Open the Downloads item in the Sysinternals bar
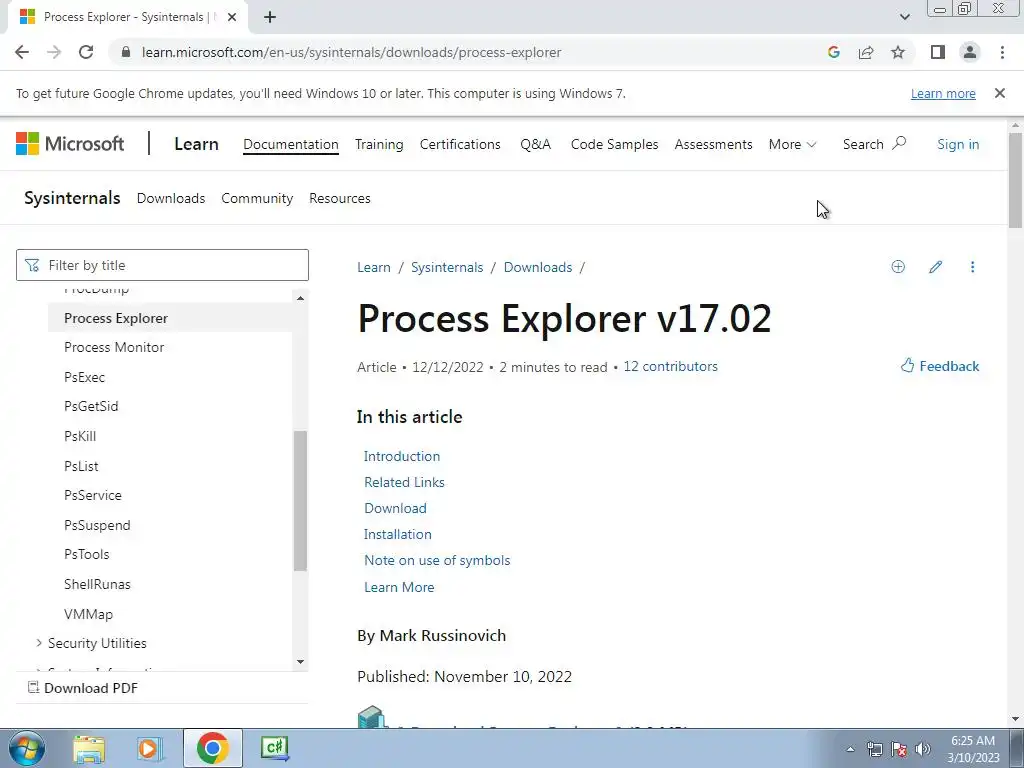This screenshot has width=1024, height=768. 170,198
